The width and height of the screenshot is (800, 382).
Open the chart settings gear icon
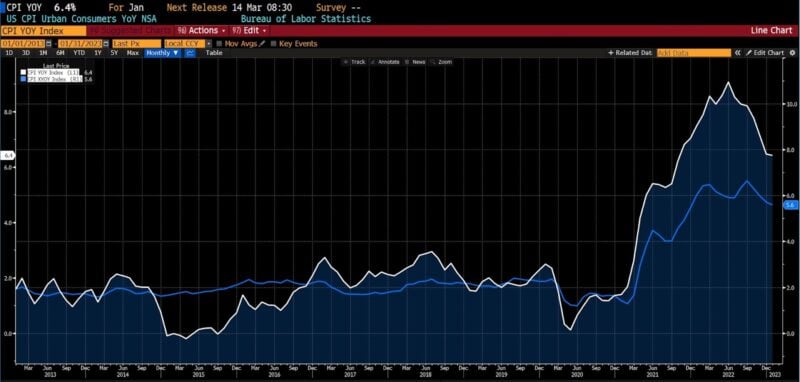pyautogui.click(x=792, y=53)
